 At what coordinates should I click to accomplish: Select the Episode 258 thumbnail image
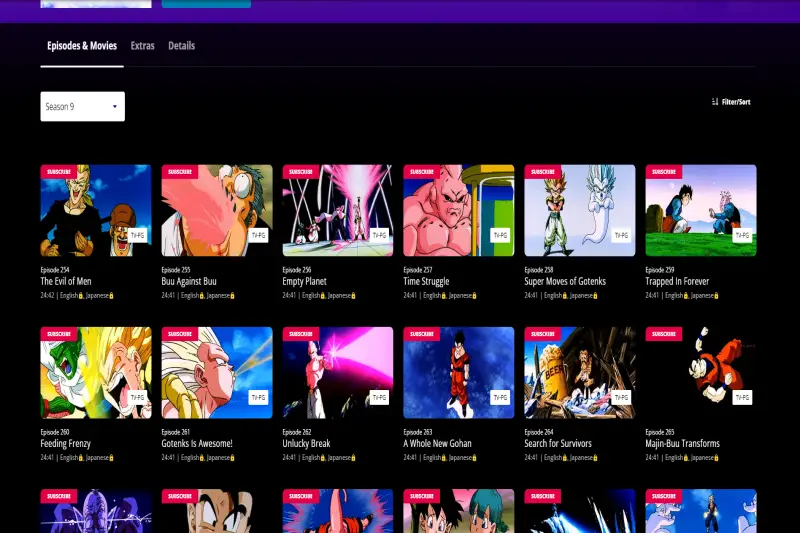tap(580, 210)
